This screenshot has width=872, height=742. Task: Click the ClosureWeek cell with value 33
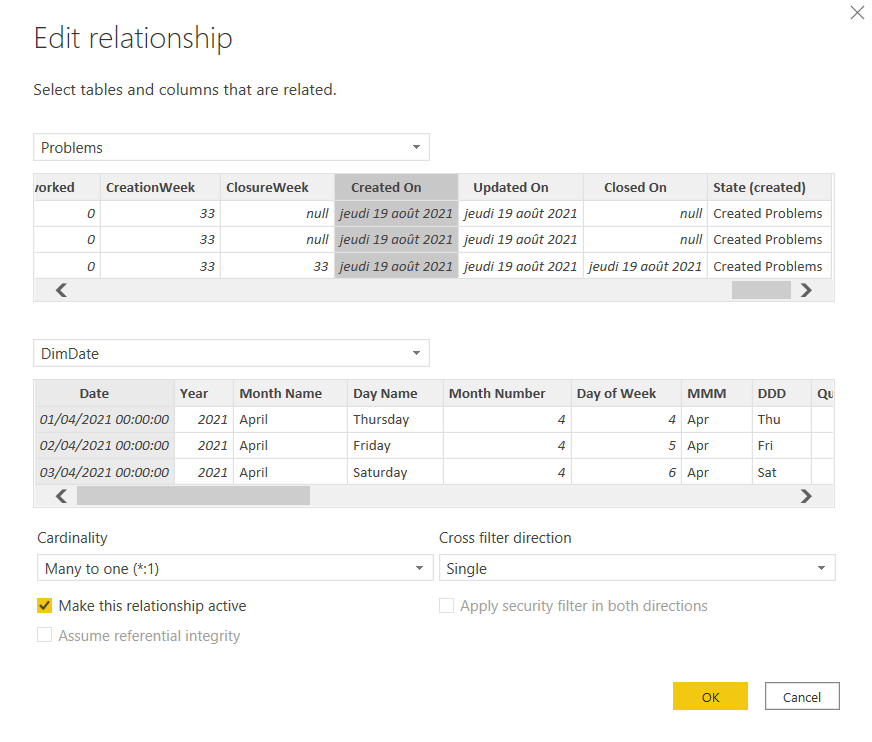pos(278,266)
